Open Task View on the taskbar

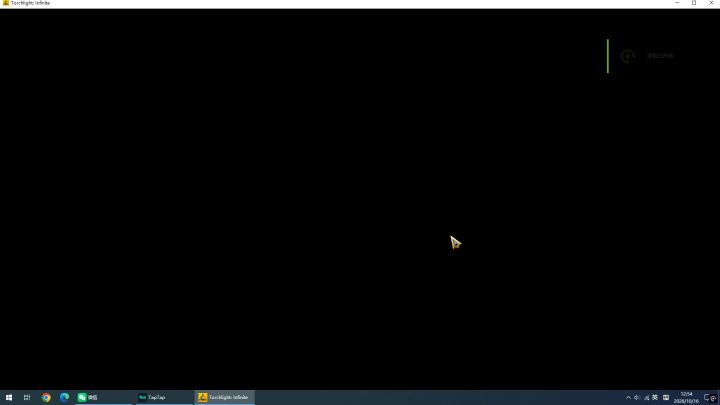[x=27, y=397]
